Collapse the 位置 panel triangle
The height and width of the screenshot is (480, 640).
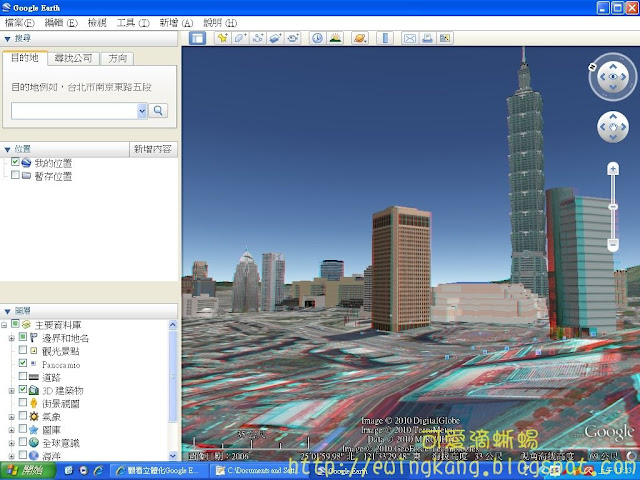click(7, 150)
